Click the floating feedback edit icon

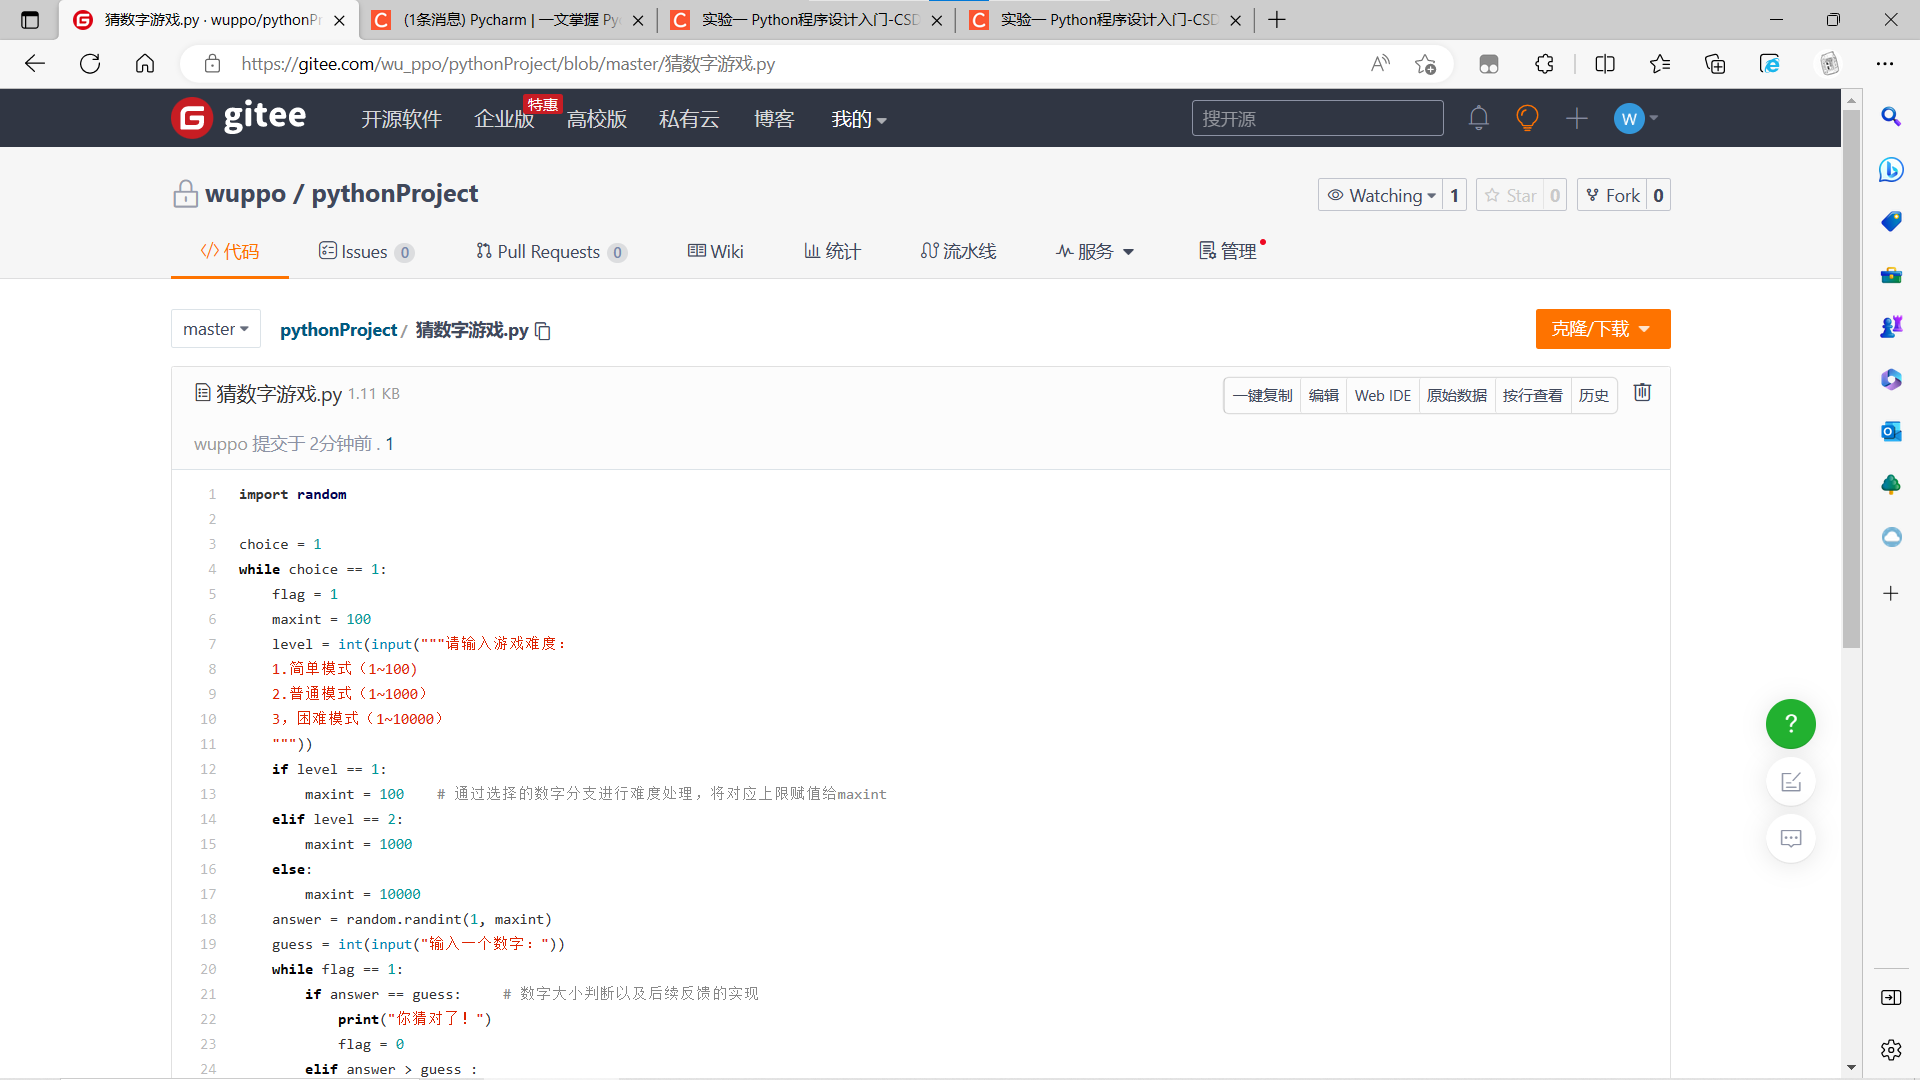(1790, 782)
